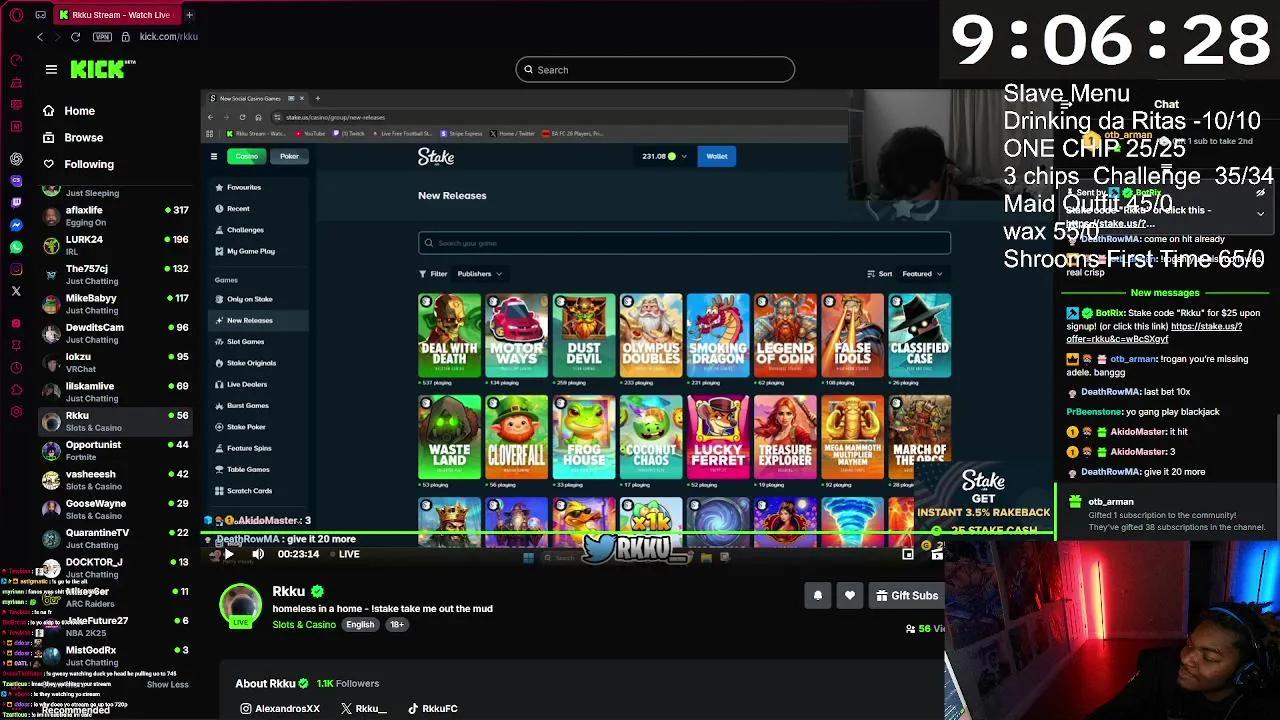The width and height of the screenshot is (1280, 720).
Task: Open Messenger in Opera sidebar
Action: coord(16,225)
